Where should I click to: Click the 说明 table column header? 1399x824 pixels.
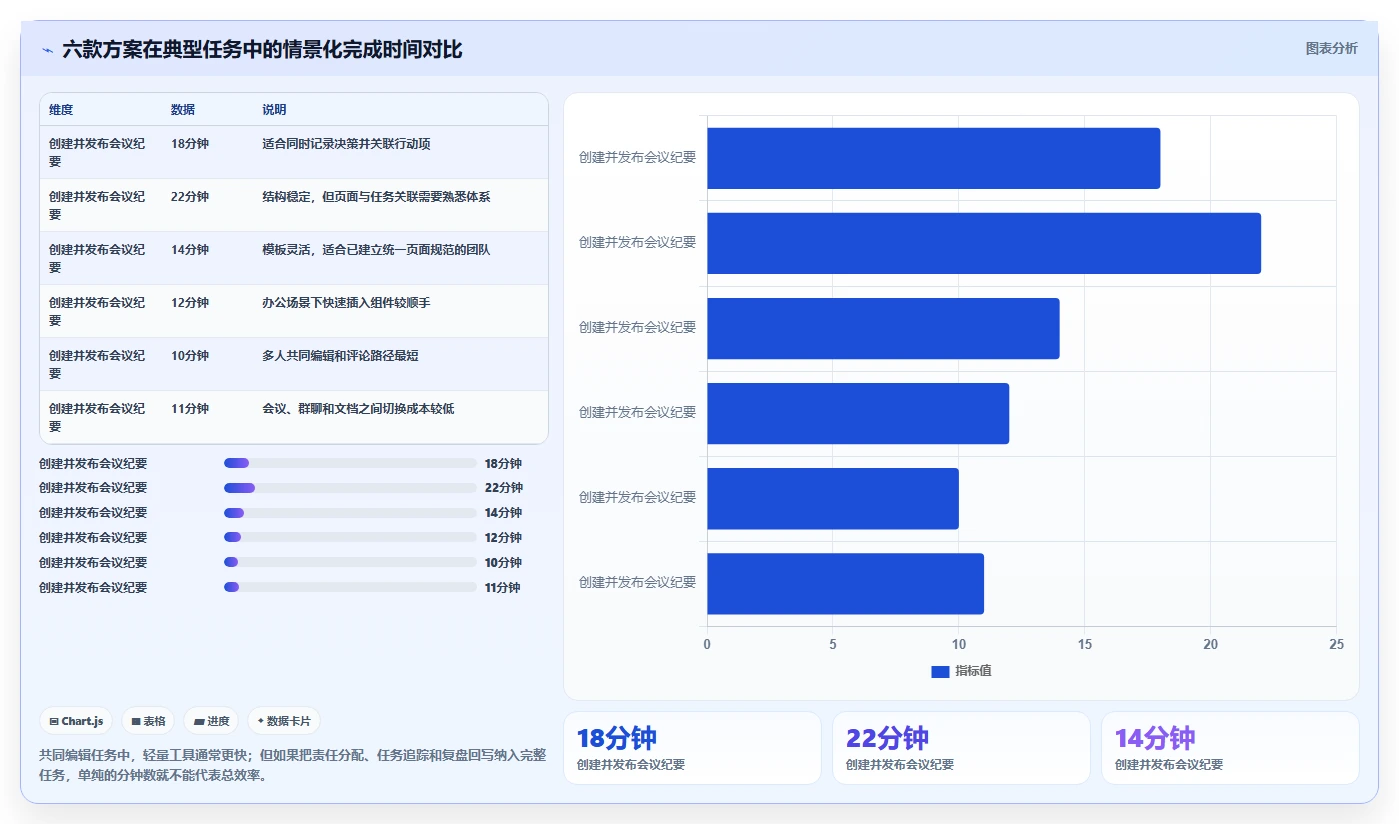click(x=274, y=110)
